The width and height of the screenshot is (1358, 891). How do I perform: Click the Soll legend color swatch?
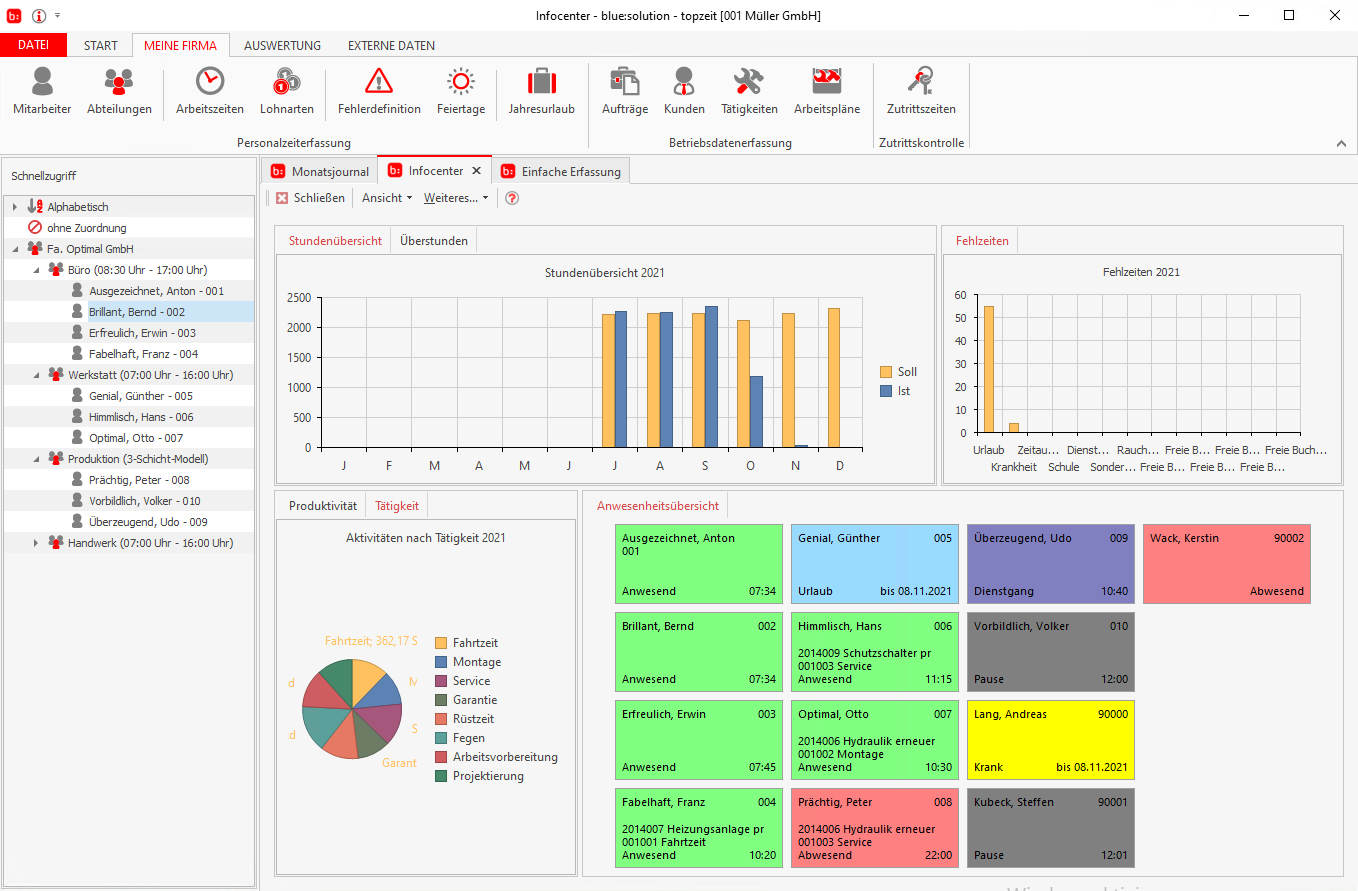(x=886, y=372)
